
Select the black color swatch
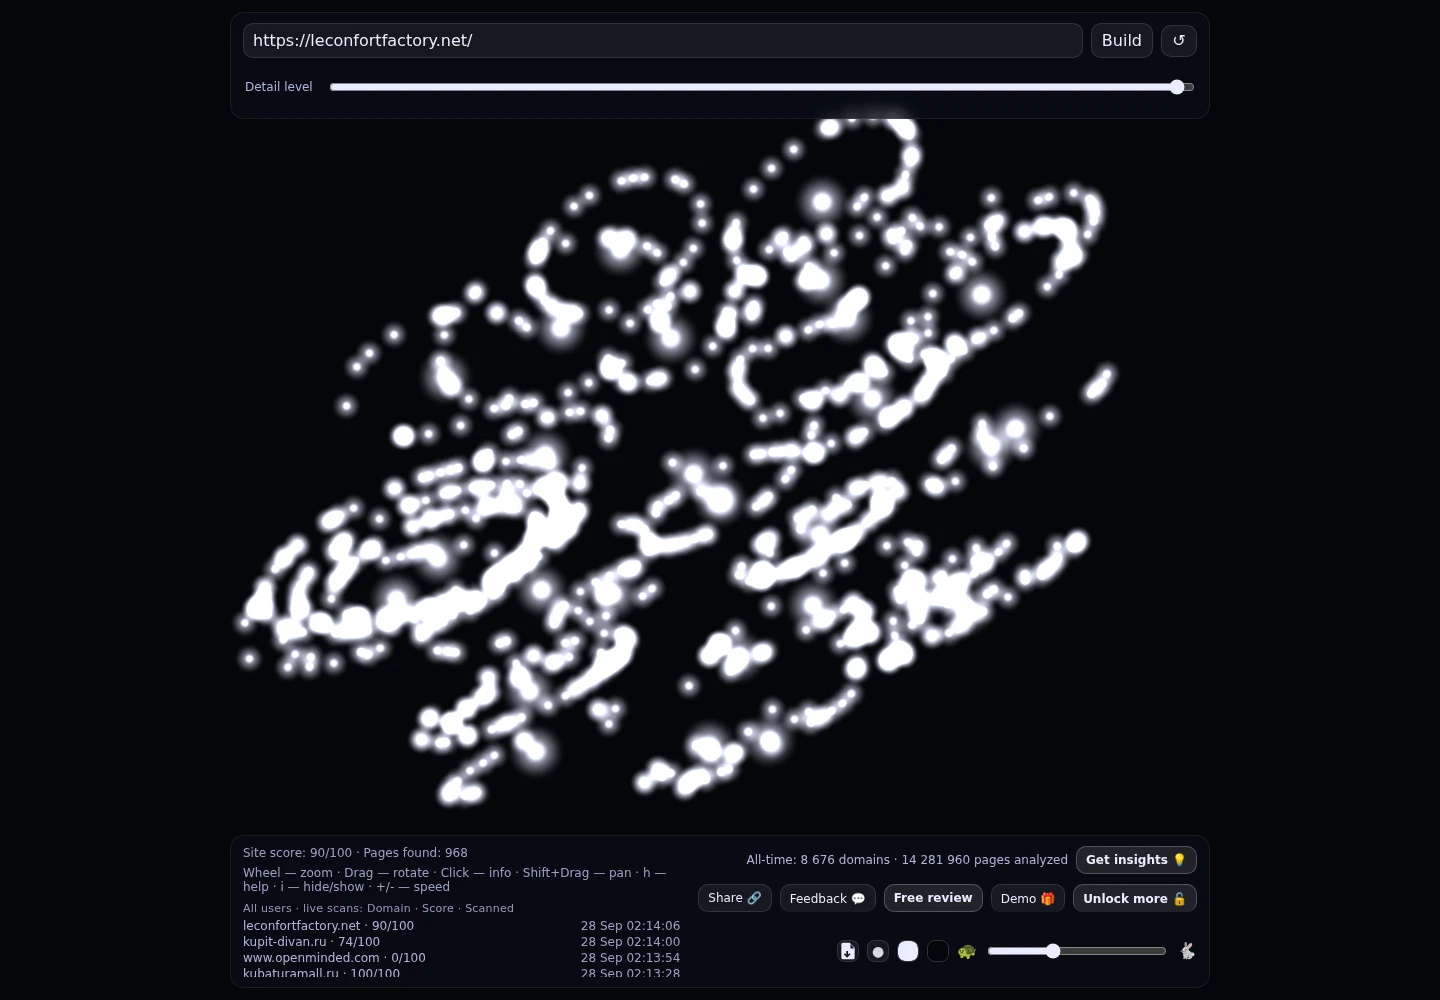click(x=938, y=951)
